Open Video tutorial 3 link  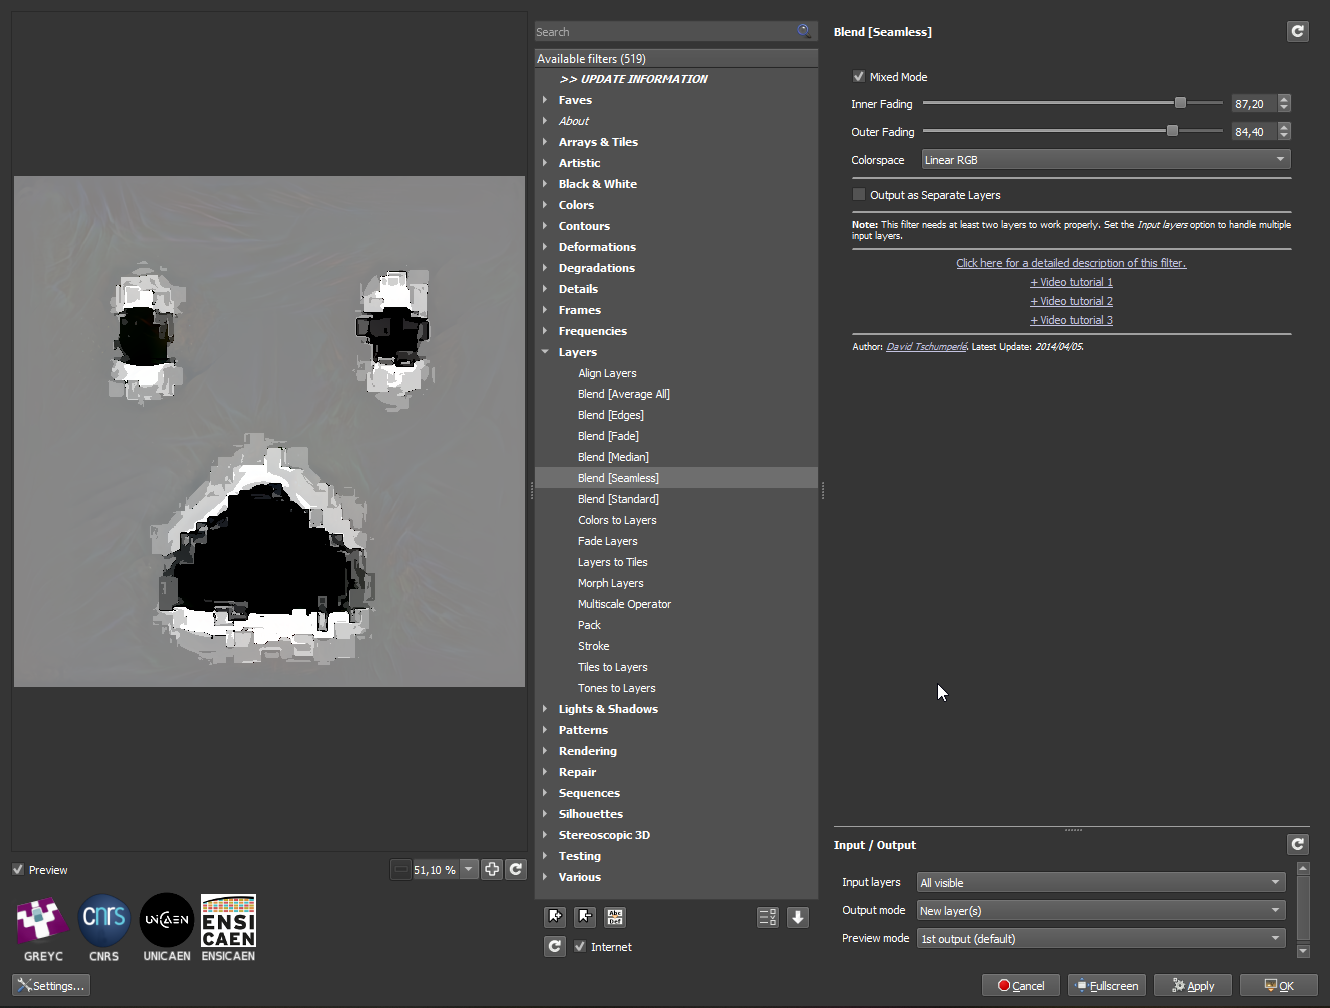click(1071, 320)
